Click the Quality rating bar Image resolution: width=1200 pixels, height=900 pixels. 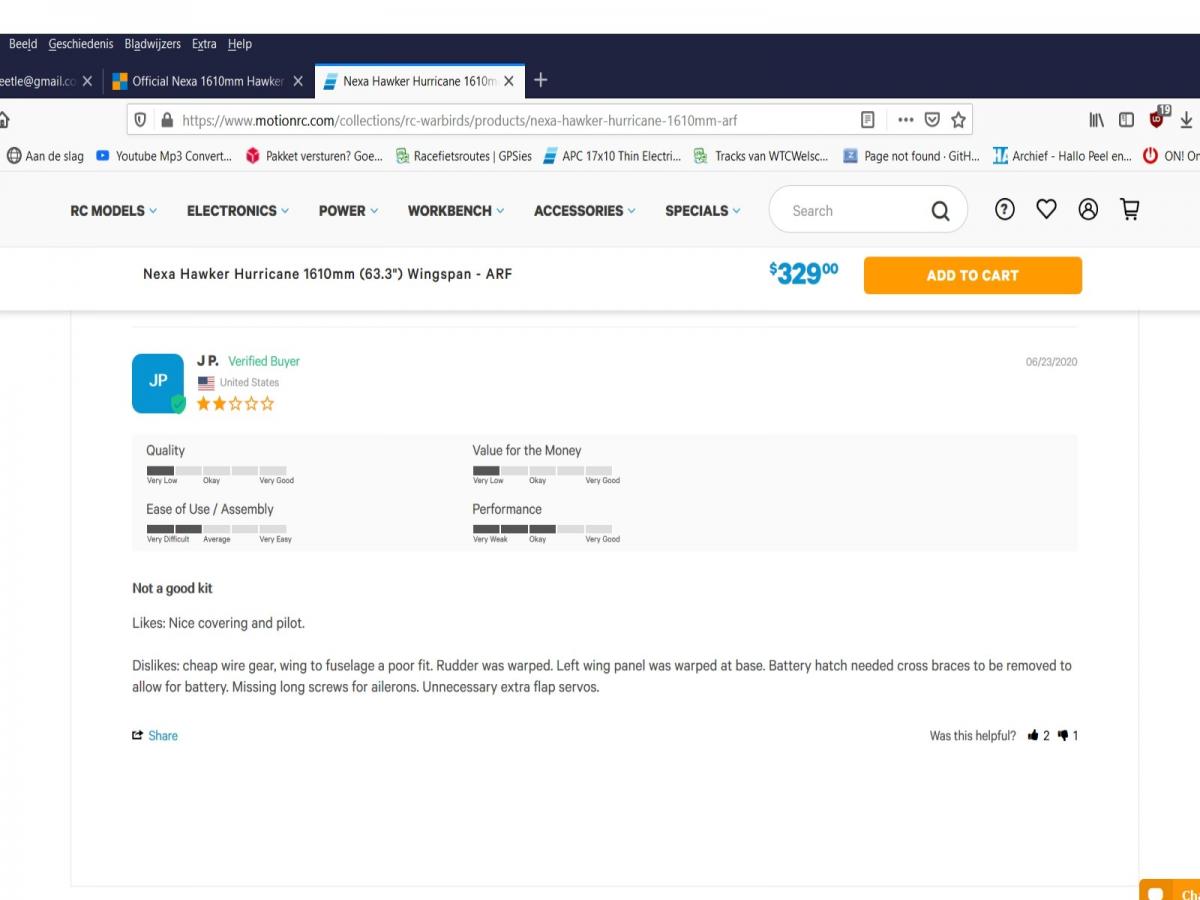(216, 470)
